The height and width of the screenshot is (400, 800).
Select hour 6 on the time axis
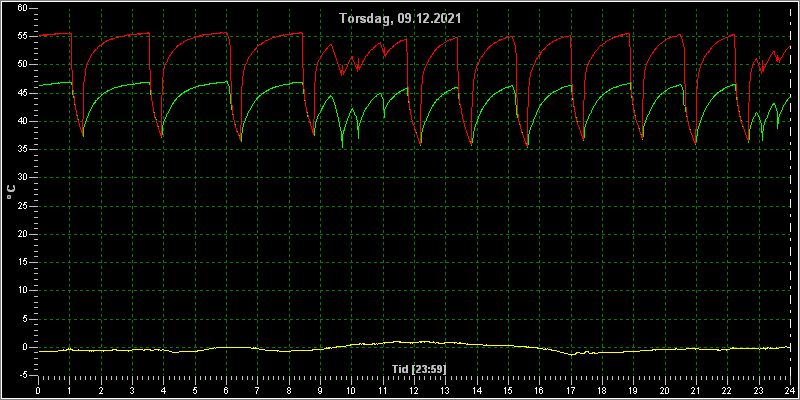click(x=226, y=390)
